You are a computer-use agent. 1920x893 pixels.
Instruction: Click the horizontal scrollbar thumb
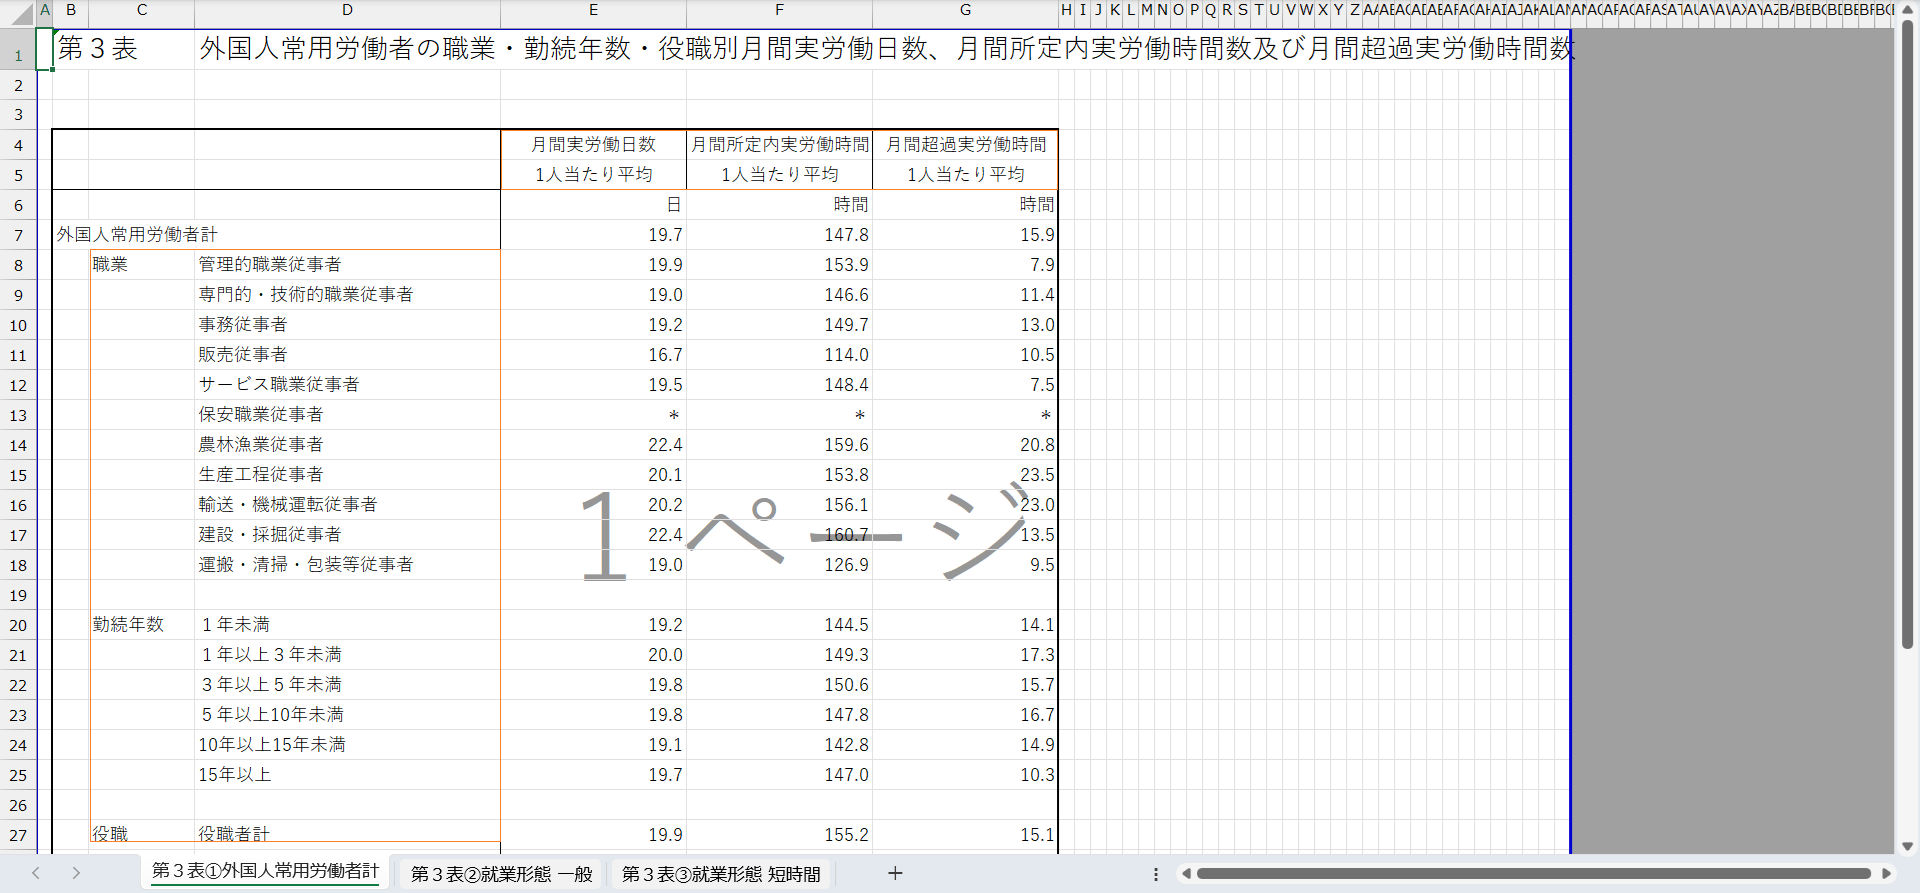pos(1532,874)
